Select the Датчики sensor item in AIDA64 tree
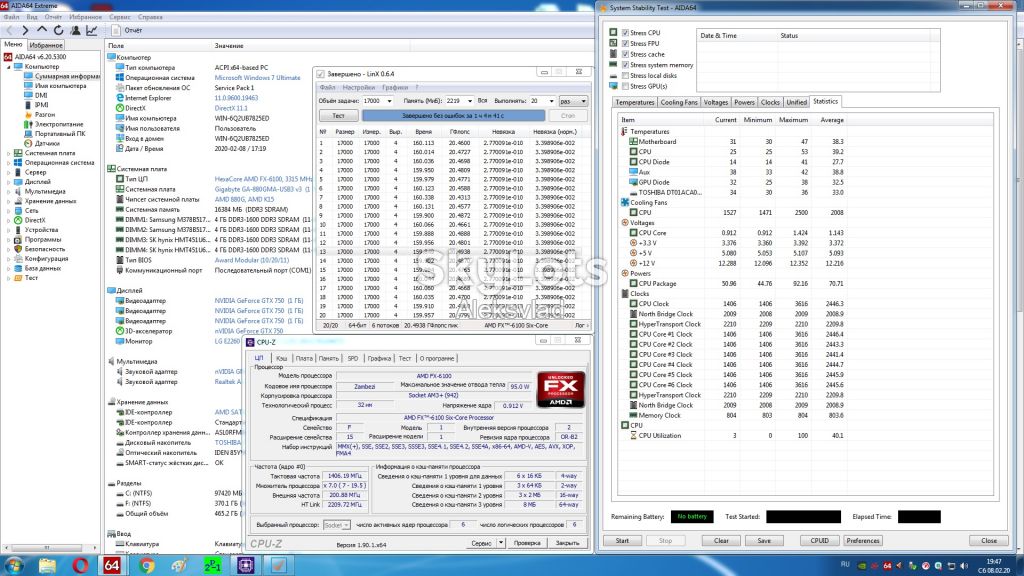This screenshot has width=1024, height=576. click(47, 143)
